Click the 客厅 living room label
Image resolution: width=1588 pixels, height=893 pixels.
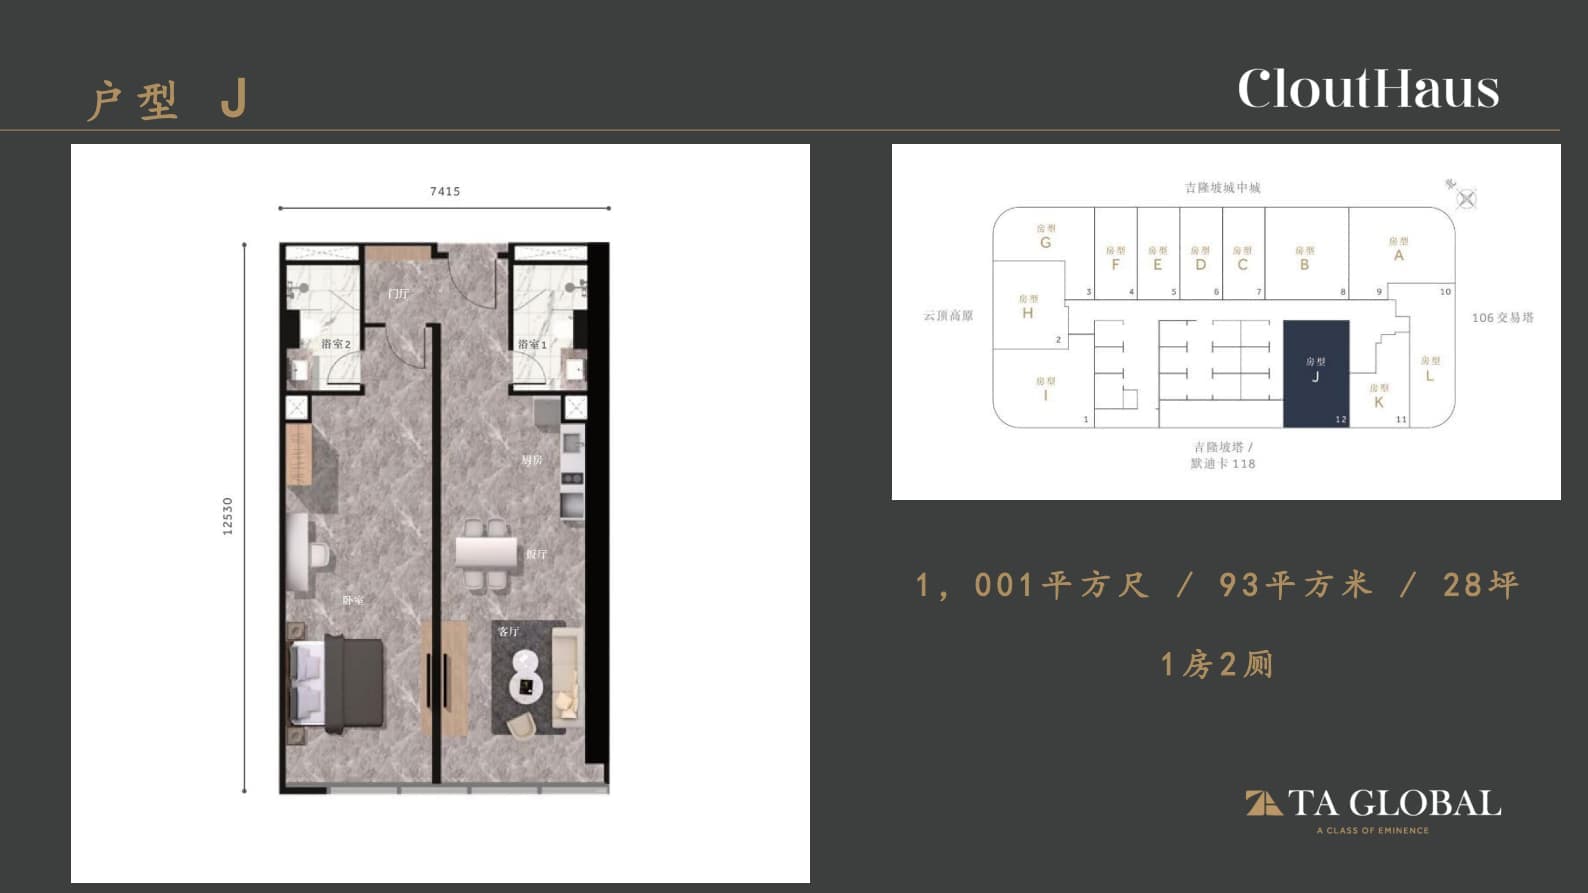tap(508, 631)
